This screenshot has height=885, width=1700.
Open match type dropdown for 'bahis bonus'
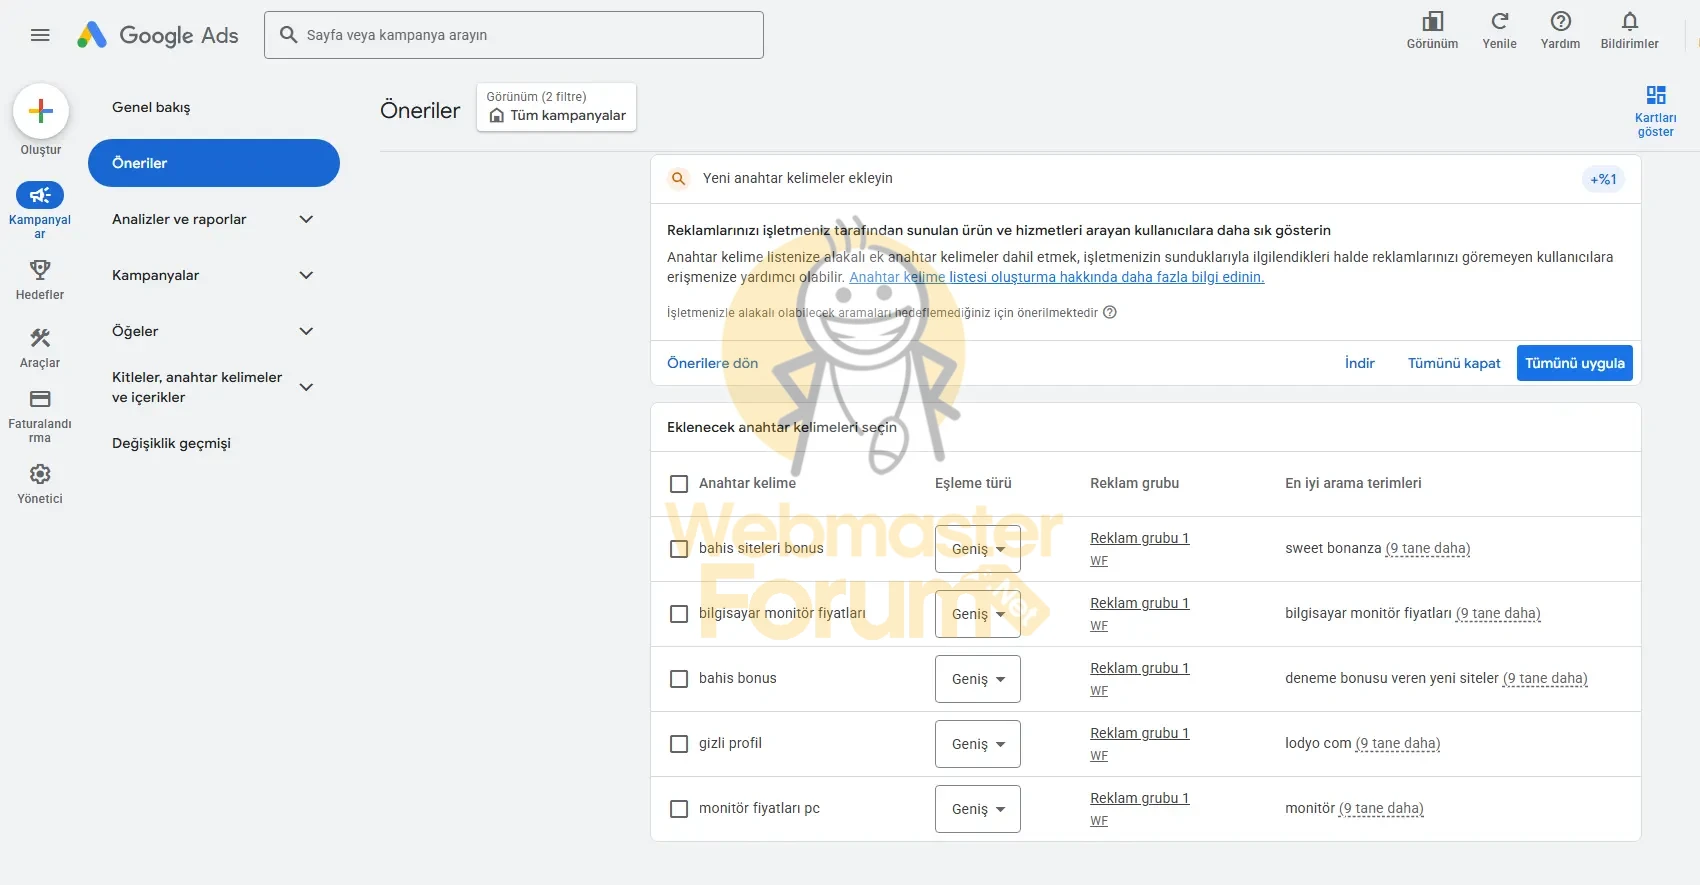click(977, 679)
